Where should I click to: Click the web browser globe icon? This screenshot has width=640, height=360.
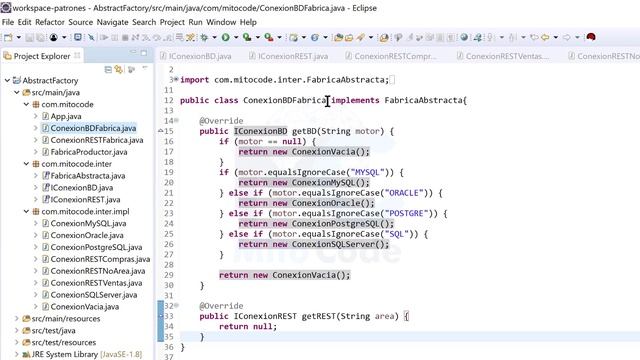[464, 37]
